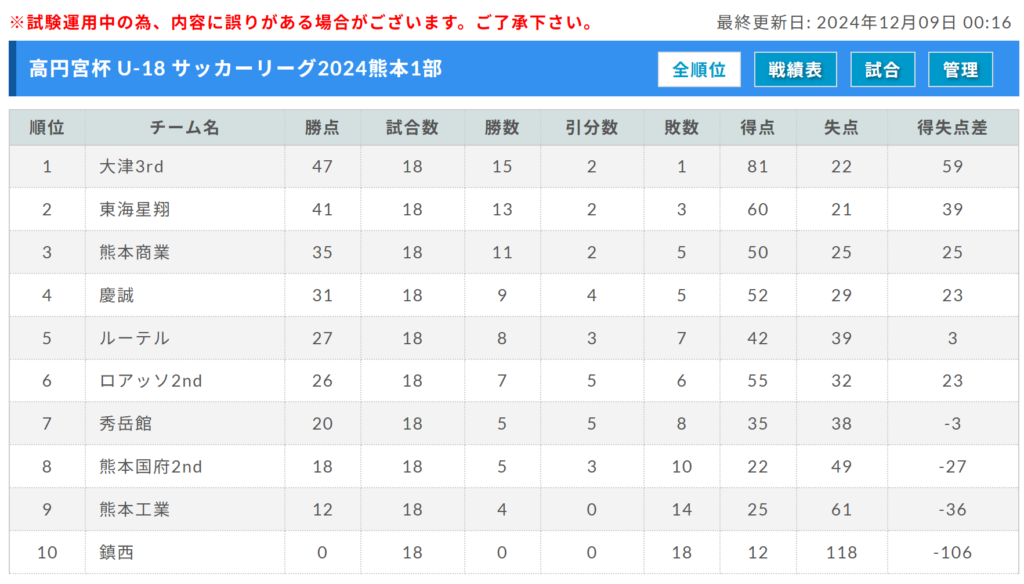Select team 熊本商業 row

point(514,252)
